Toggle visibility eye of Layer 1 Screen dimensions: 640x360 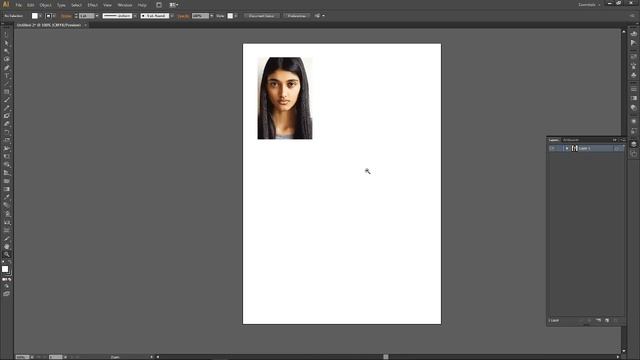[x=552, y=149]
